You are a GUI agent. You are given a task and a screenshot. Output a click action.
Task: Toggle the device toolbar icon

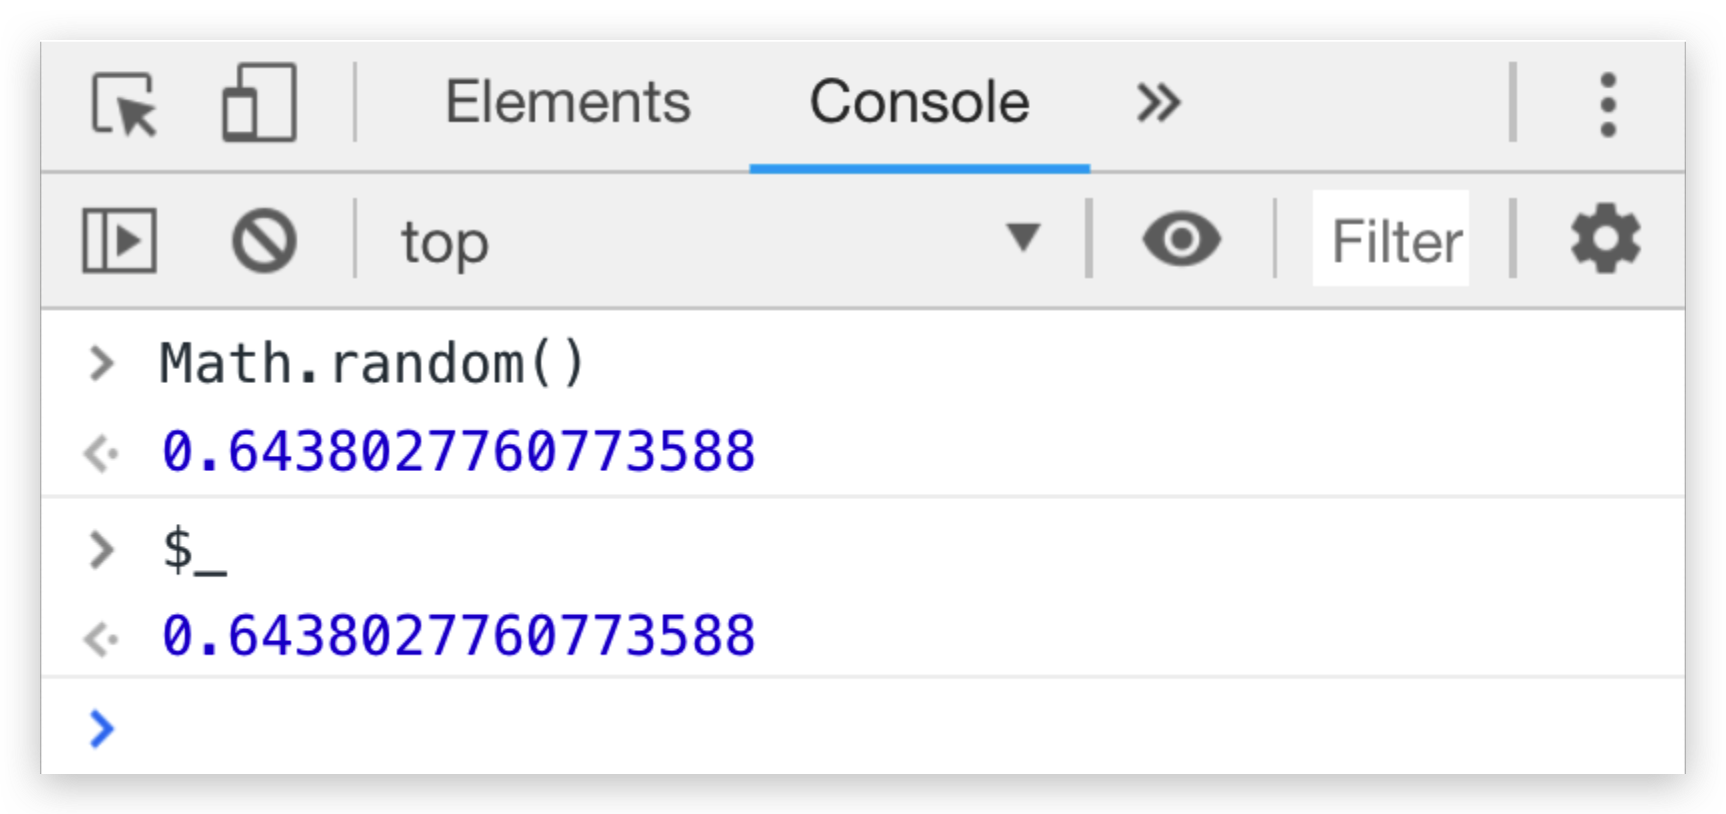(258, 103)
